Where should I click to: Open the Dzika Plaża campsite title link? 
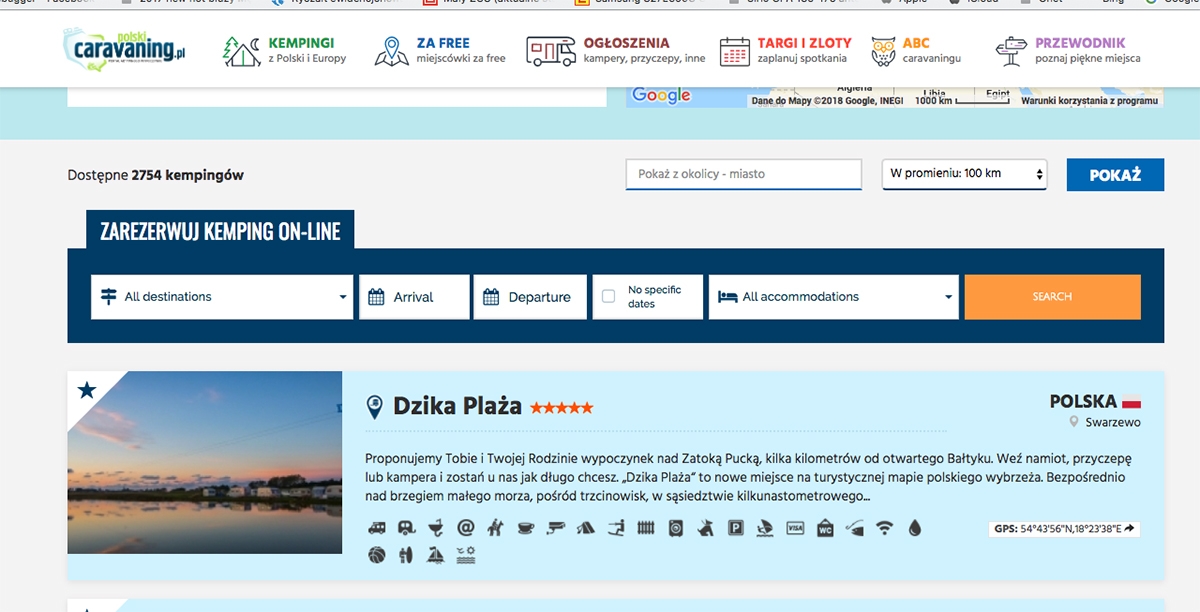[x=457, y=406]
